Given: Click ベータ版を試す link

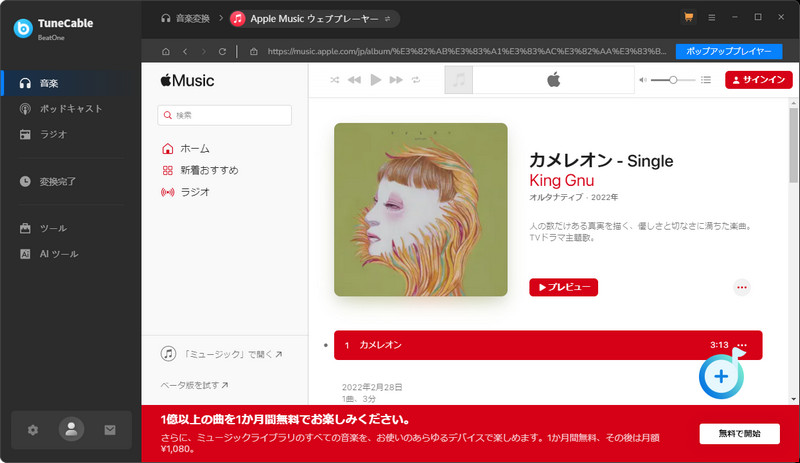Looking at the screenshot, I should [194, 385].
